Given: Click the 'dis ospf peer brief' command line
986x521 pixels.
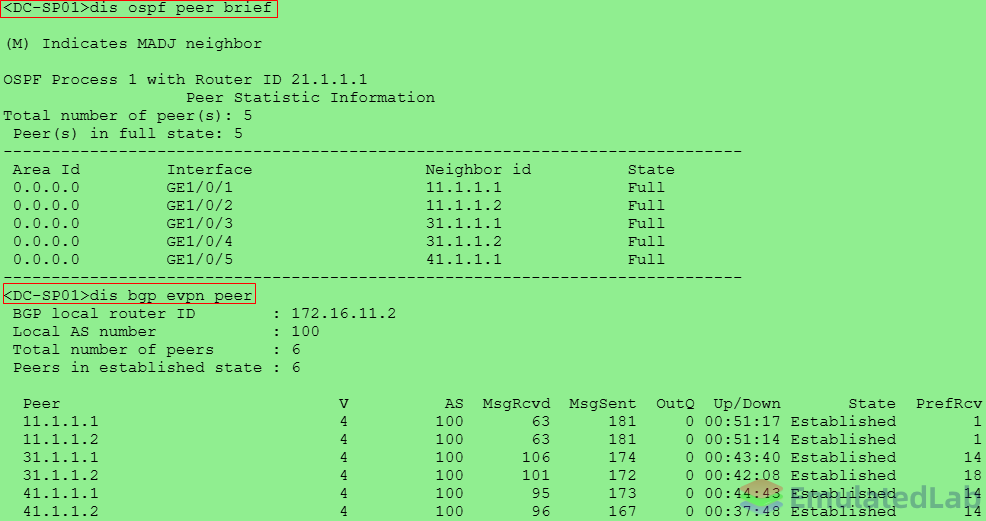Looking at the screenshot, I should (x=139, y=9).
